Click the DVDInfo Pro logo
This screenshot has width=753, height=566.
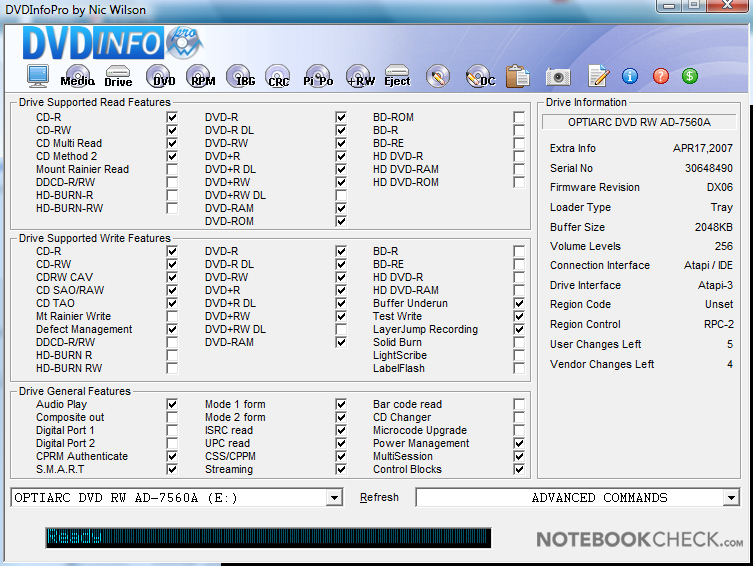(x=113, y=43)
